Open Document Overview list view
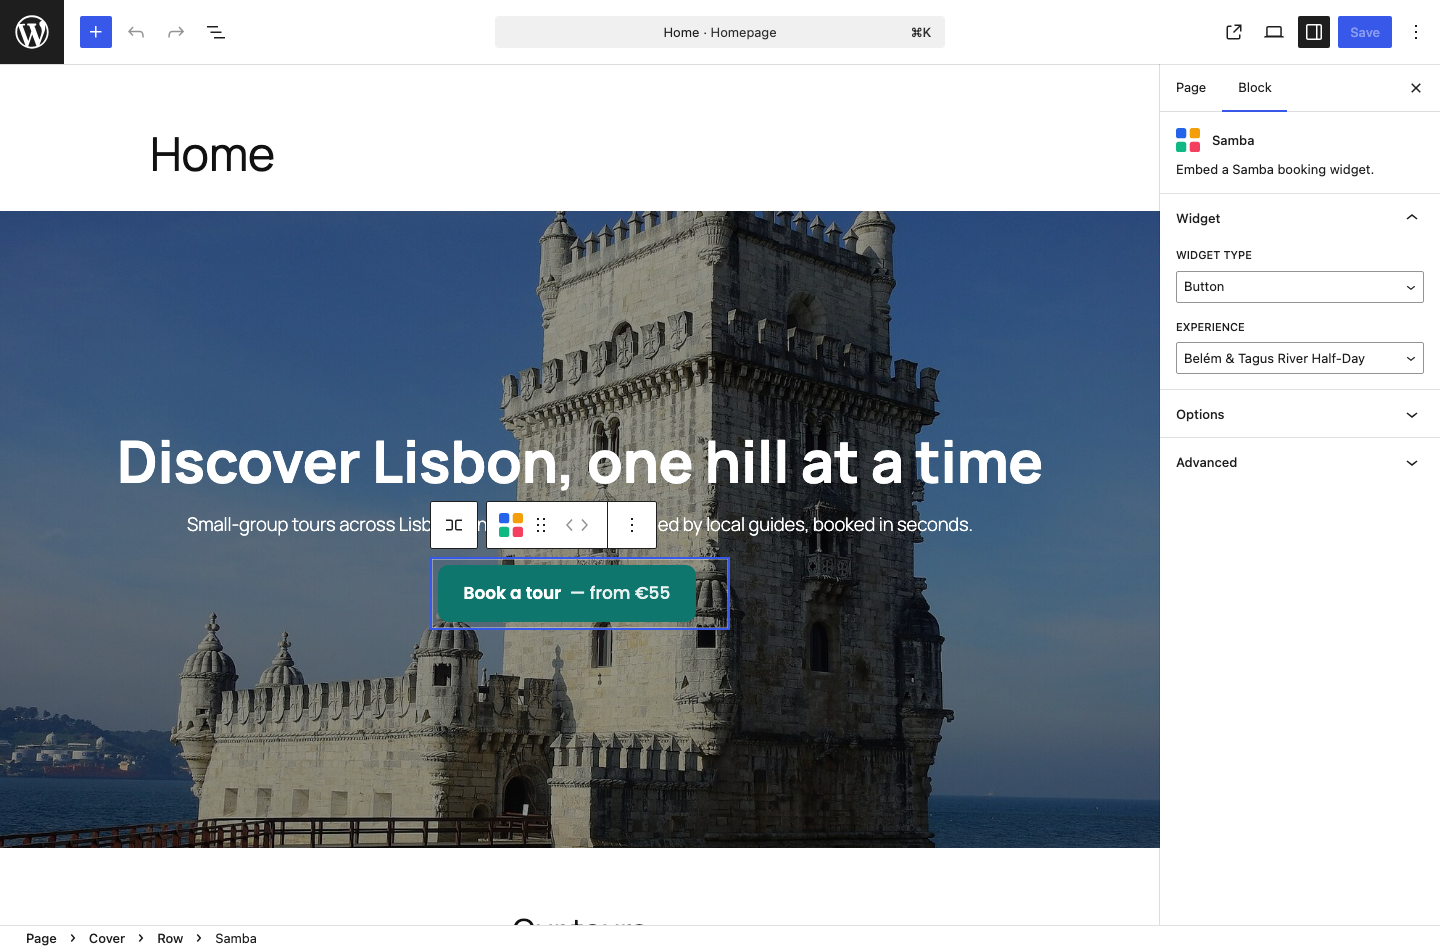The height and width of the screenshot is (950, 1440). click(x=216, y=32)
